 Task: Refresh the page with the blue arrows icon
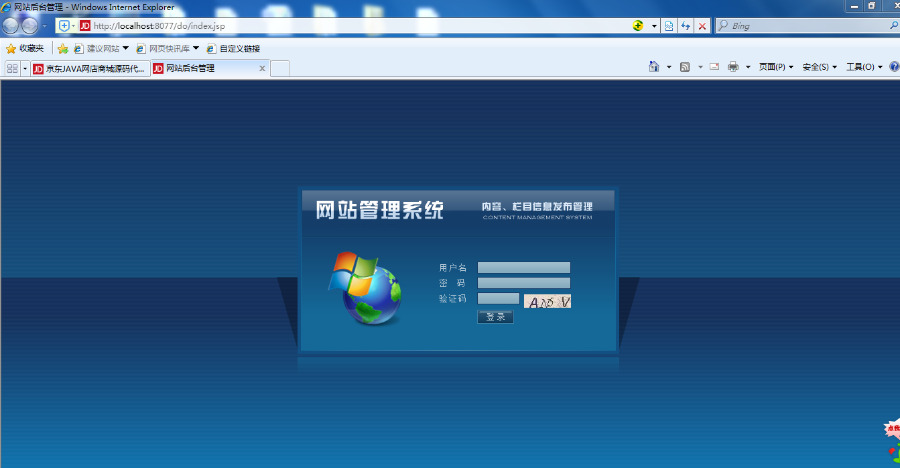(x=685, y=26)
